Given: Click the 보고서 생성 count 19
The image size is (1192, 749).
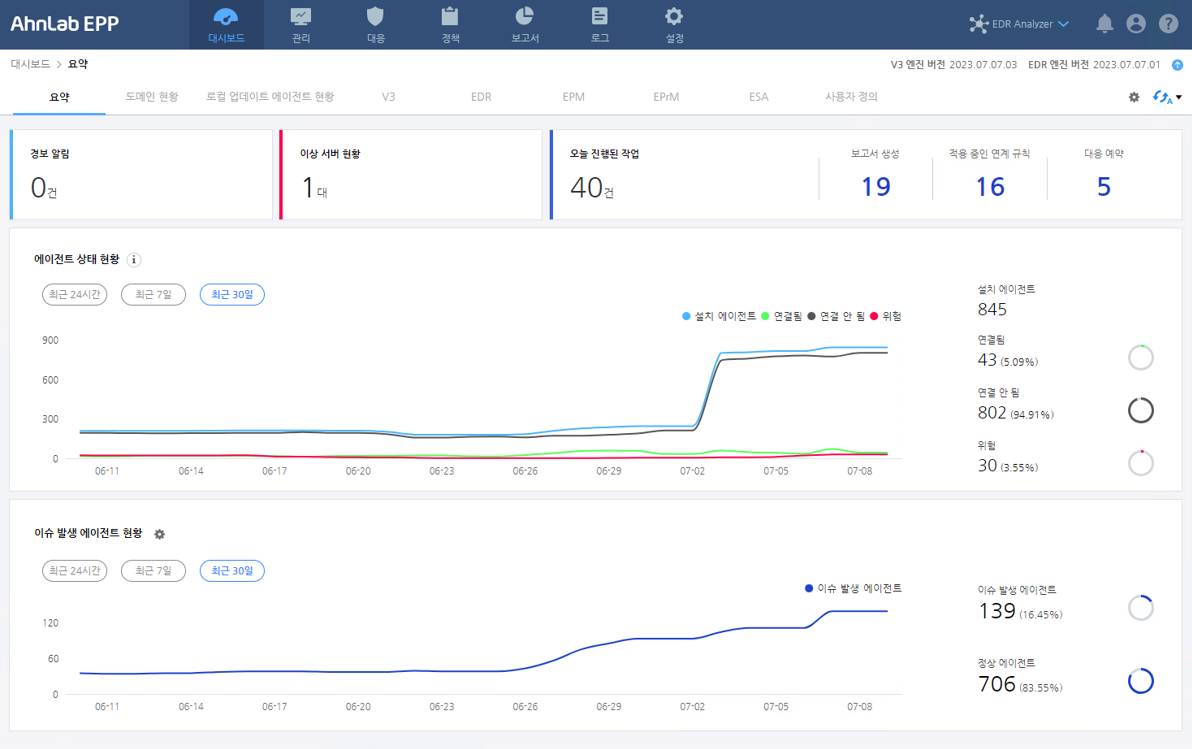Looking at the screenshot, I should (x=875, y=187).
